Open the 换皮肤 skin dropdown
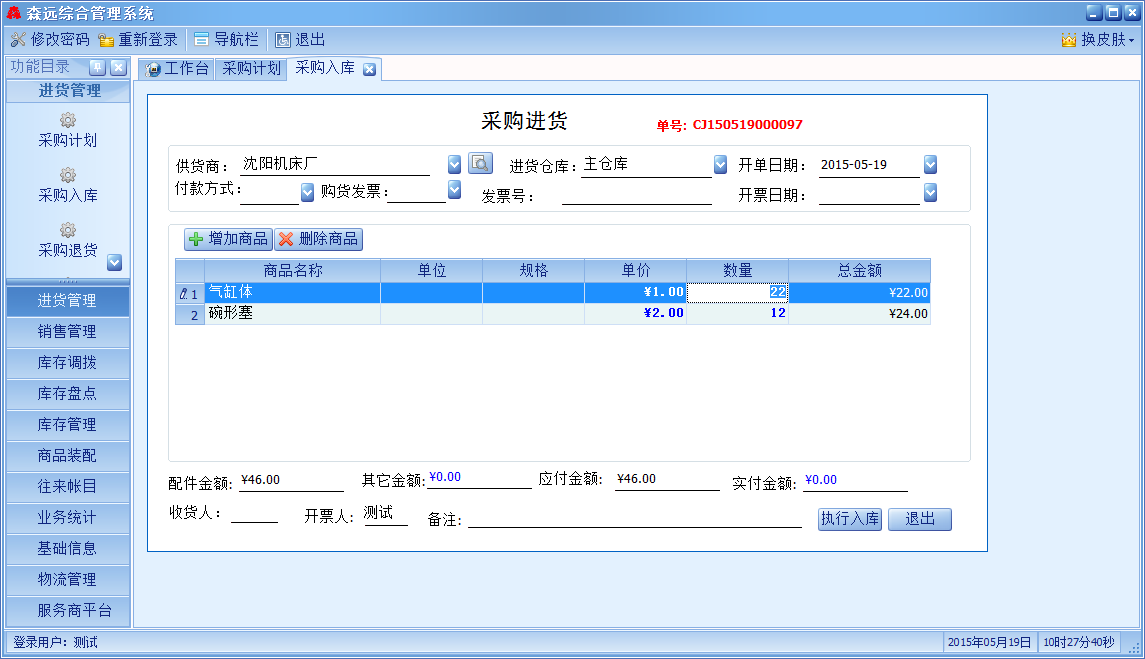This screenshot has height=659, width=1145. tap(1098, 40)
